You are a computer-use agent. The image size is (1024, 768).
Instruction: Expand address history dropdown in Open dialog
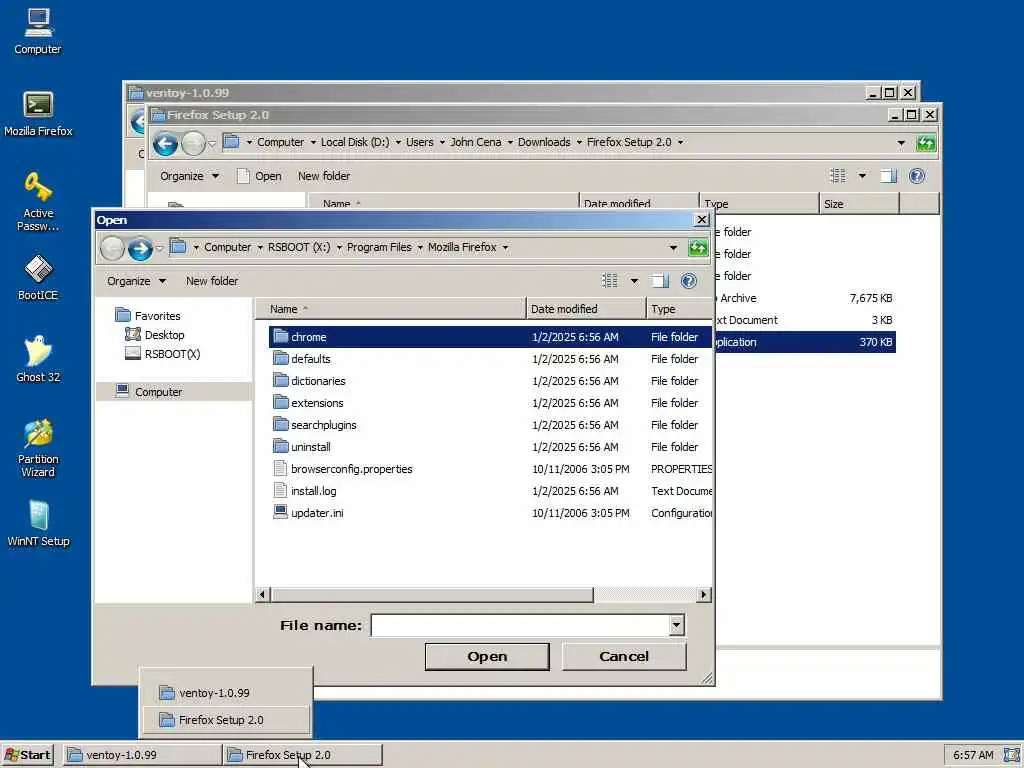coord(673,248)
